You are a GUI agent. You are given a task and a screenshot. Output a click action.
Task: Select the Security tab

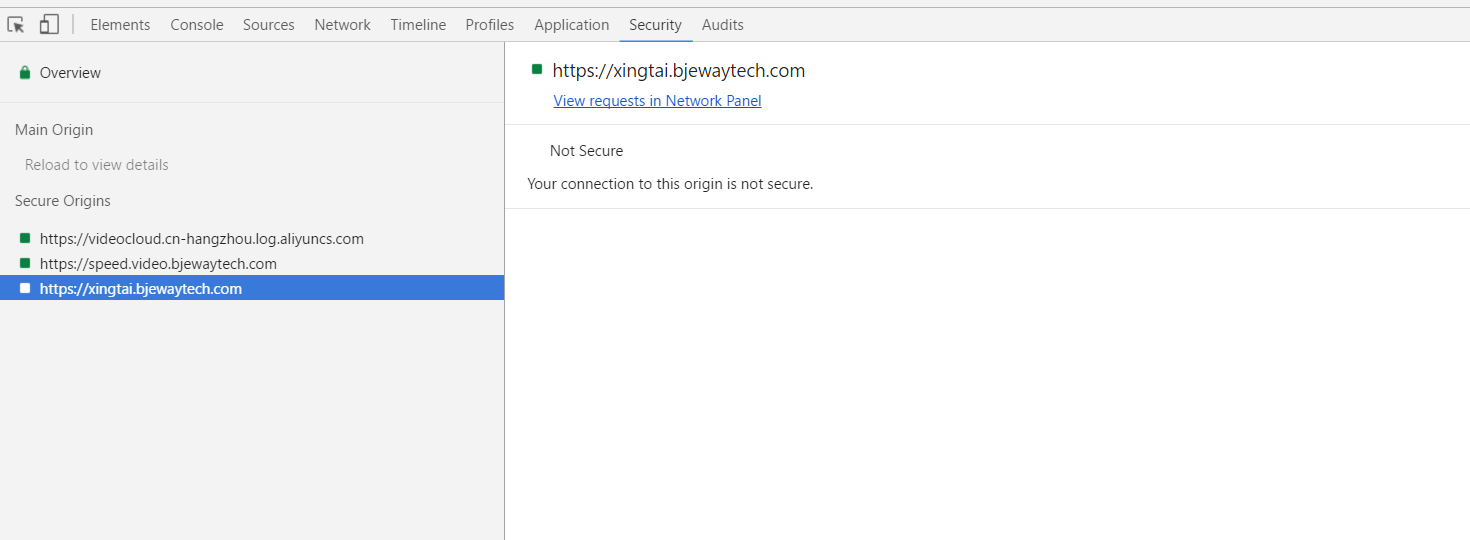click(x=656, y=25)
